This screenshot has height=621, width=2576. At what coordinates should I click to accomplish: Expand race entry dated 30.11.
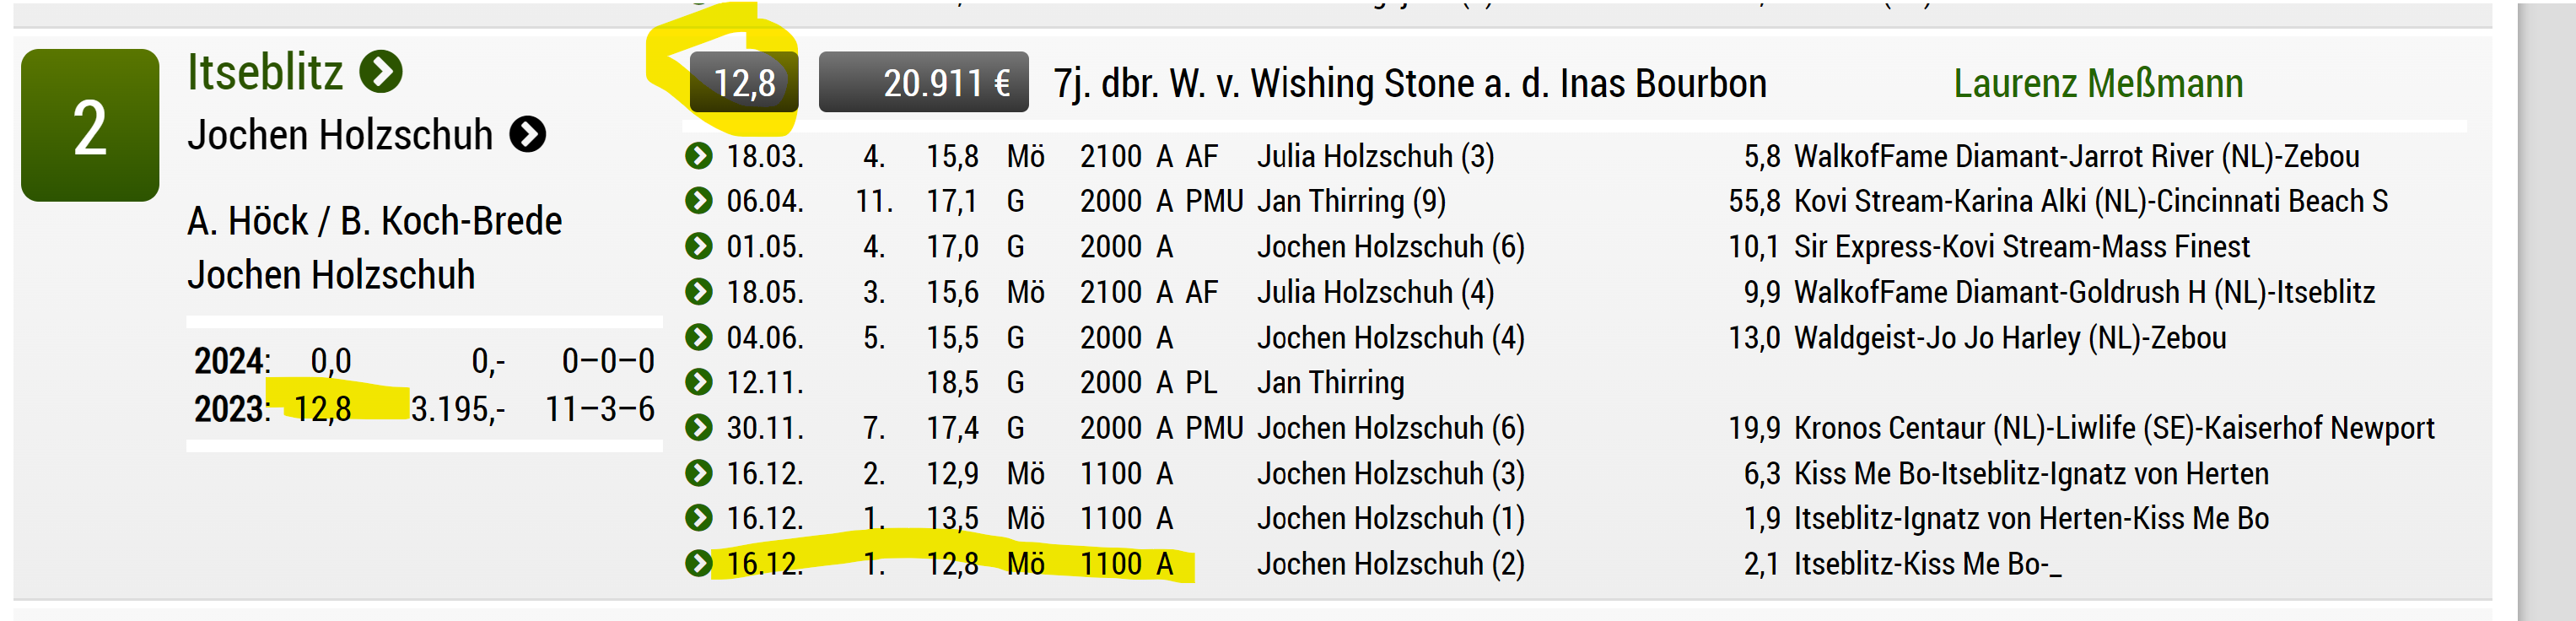tap(699, 428)
